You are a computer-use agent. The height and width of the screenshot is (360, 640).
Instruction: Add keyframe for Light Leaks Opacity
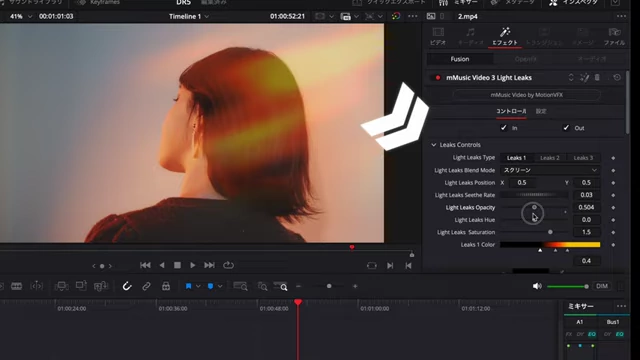coord(613,207)
